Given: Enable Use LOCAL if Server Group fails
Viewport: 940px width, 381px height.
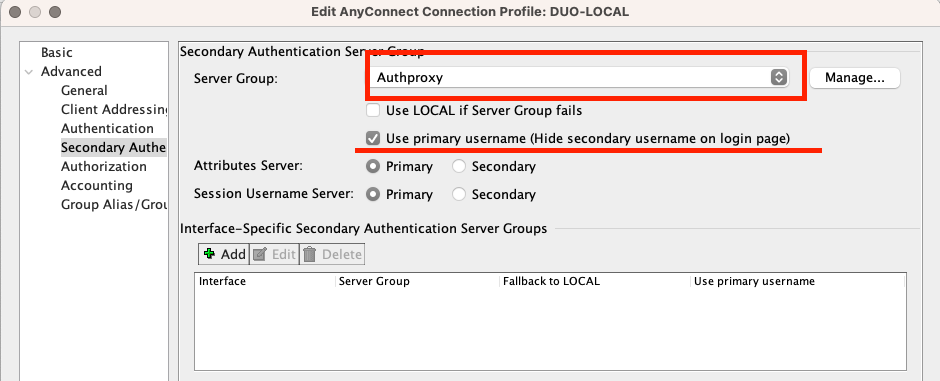Looking at the screenshot, I should pyautogui.click(x=373, y=110).
